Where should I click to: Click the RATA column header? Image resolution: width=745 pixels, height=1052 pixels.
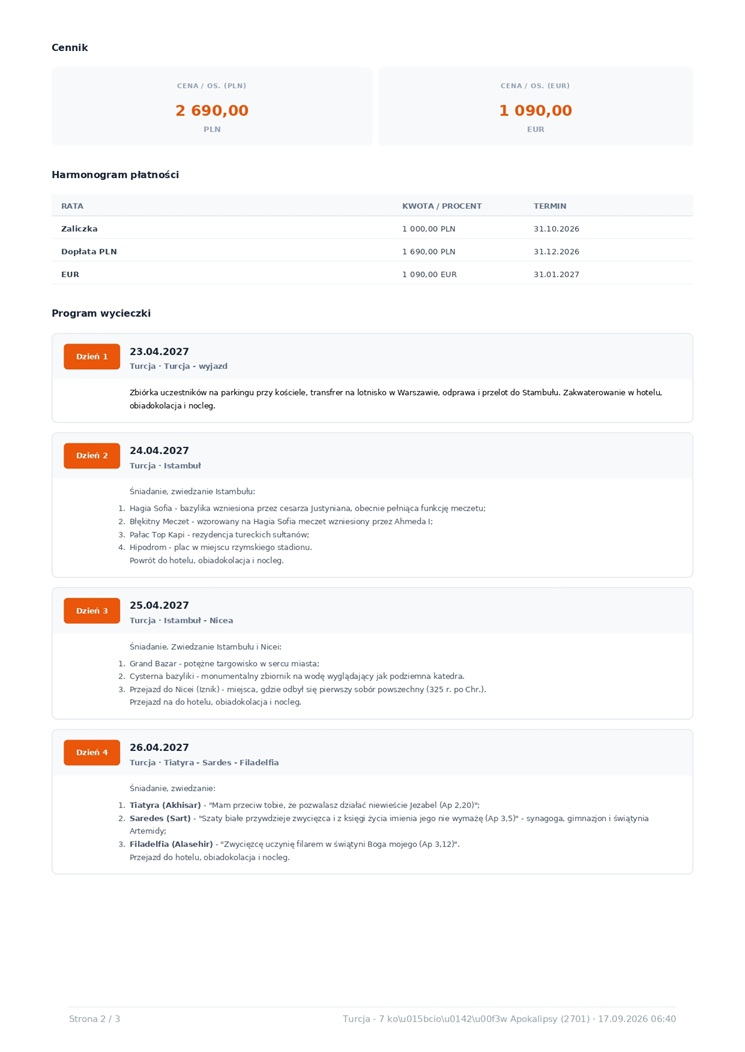point(72,206)
